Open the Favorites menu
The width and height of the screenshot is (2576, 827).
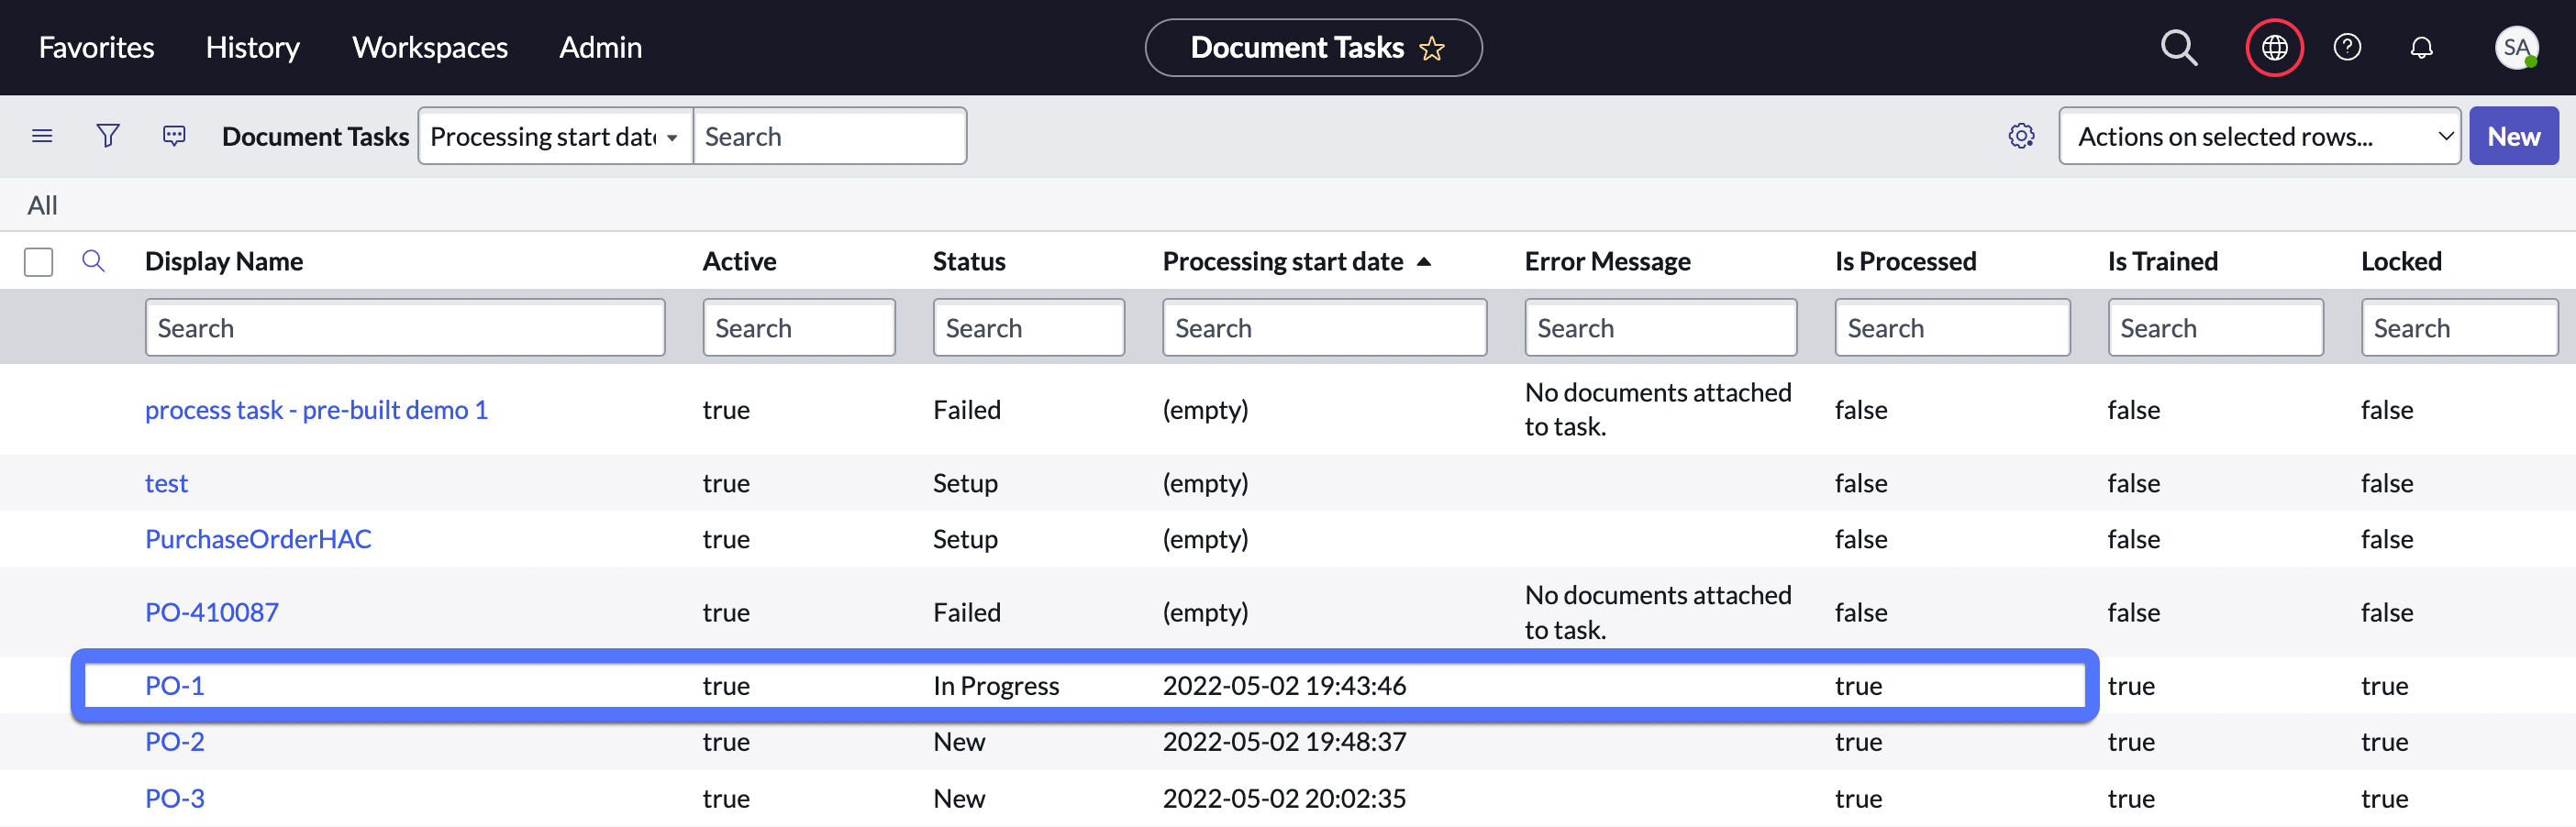tap(96, 47)
